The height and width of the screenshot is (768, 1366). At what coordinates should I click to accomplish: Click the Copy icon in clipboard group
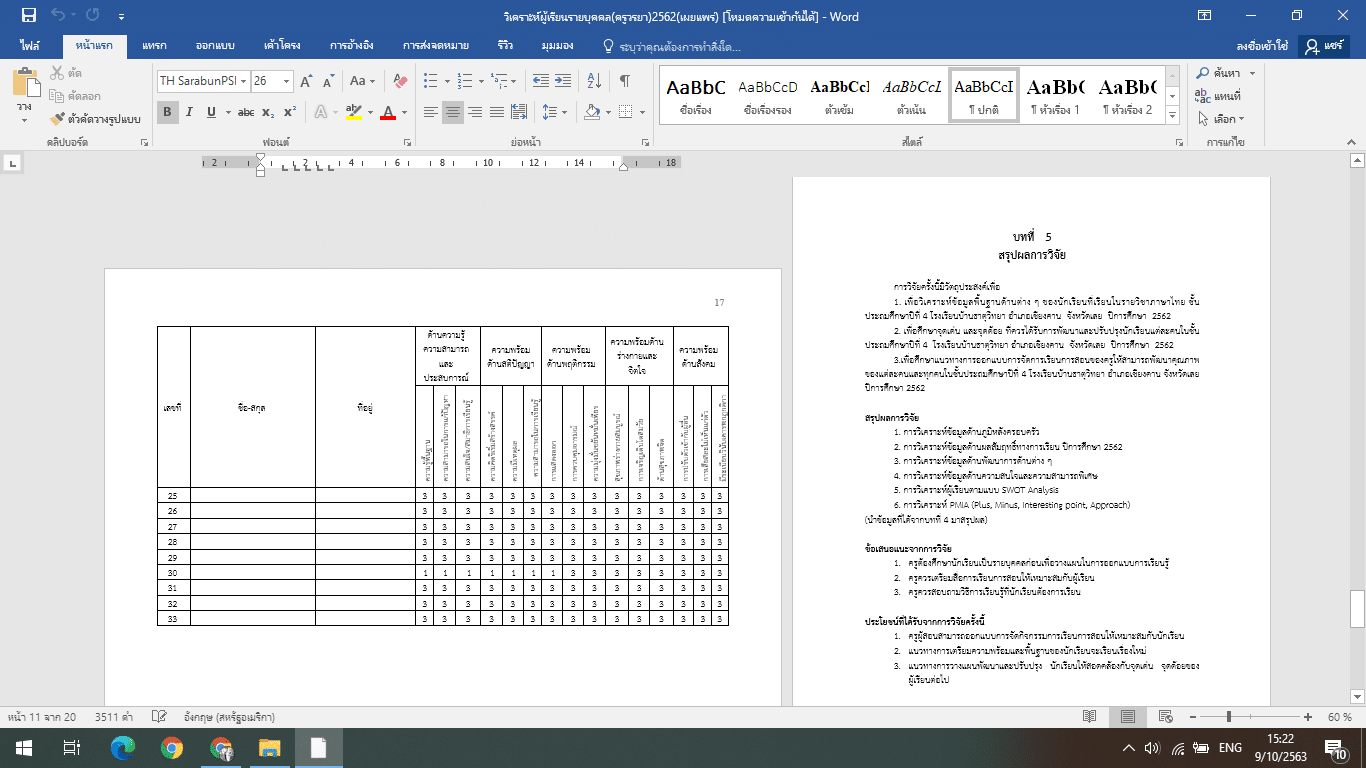57,96
